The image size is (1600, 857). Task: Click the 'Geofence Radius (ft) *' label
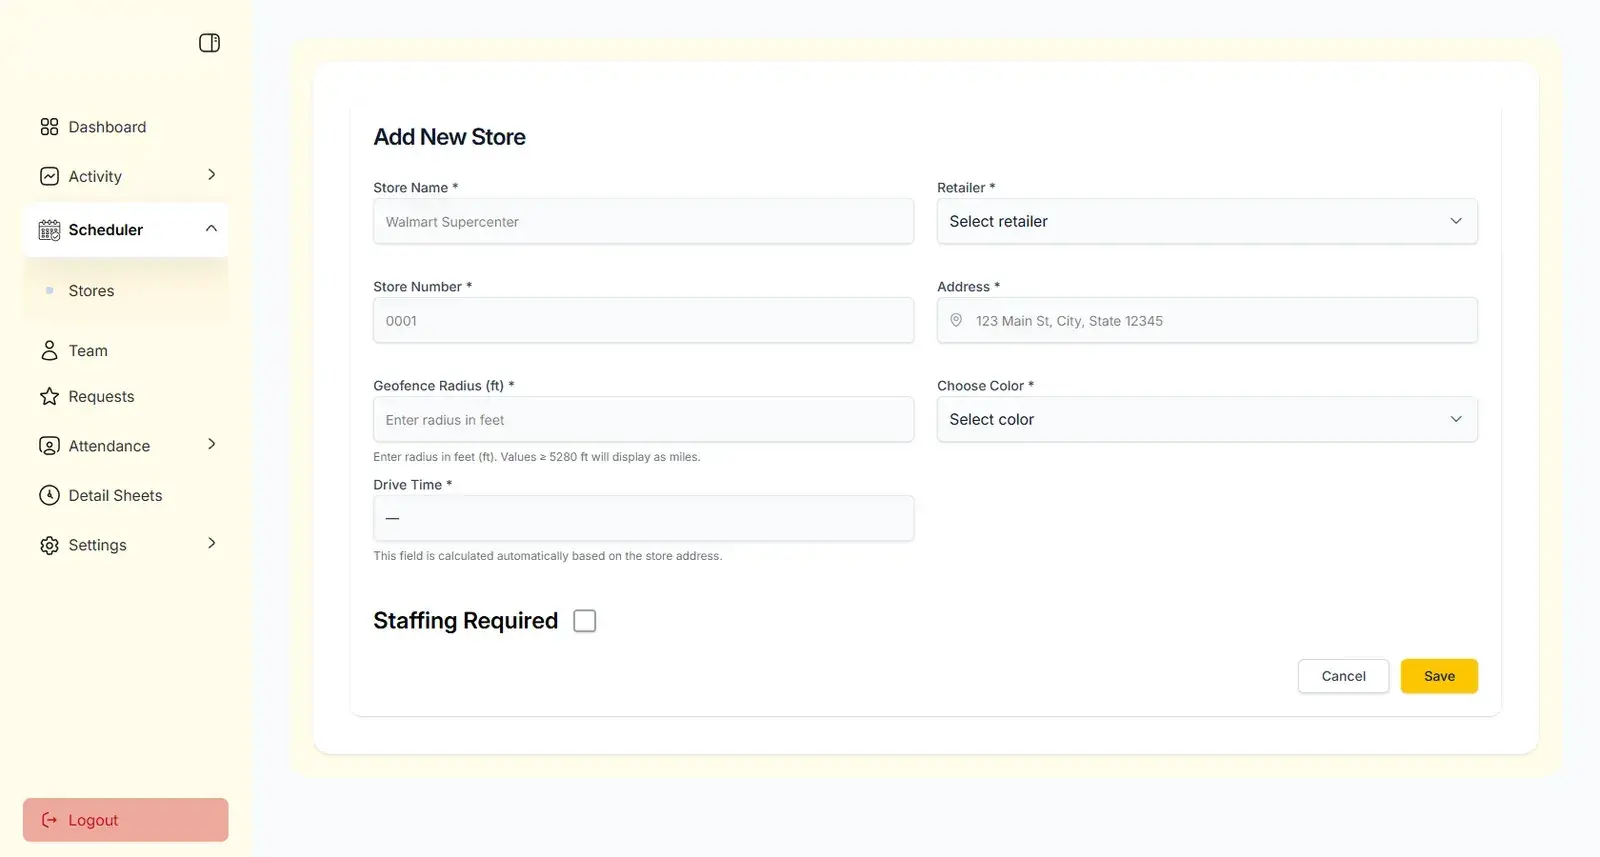(443, 386)
